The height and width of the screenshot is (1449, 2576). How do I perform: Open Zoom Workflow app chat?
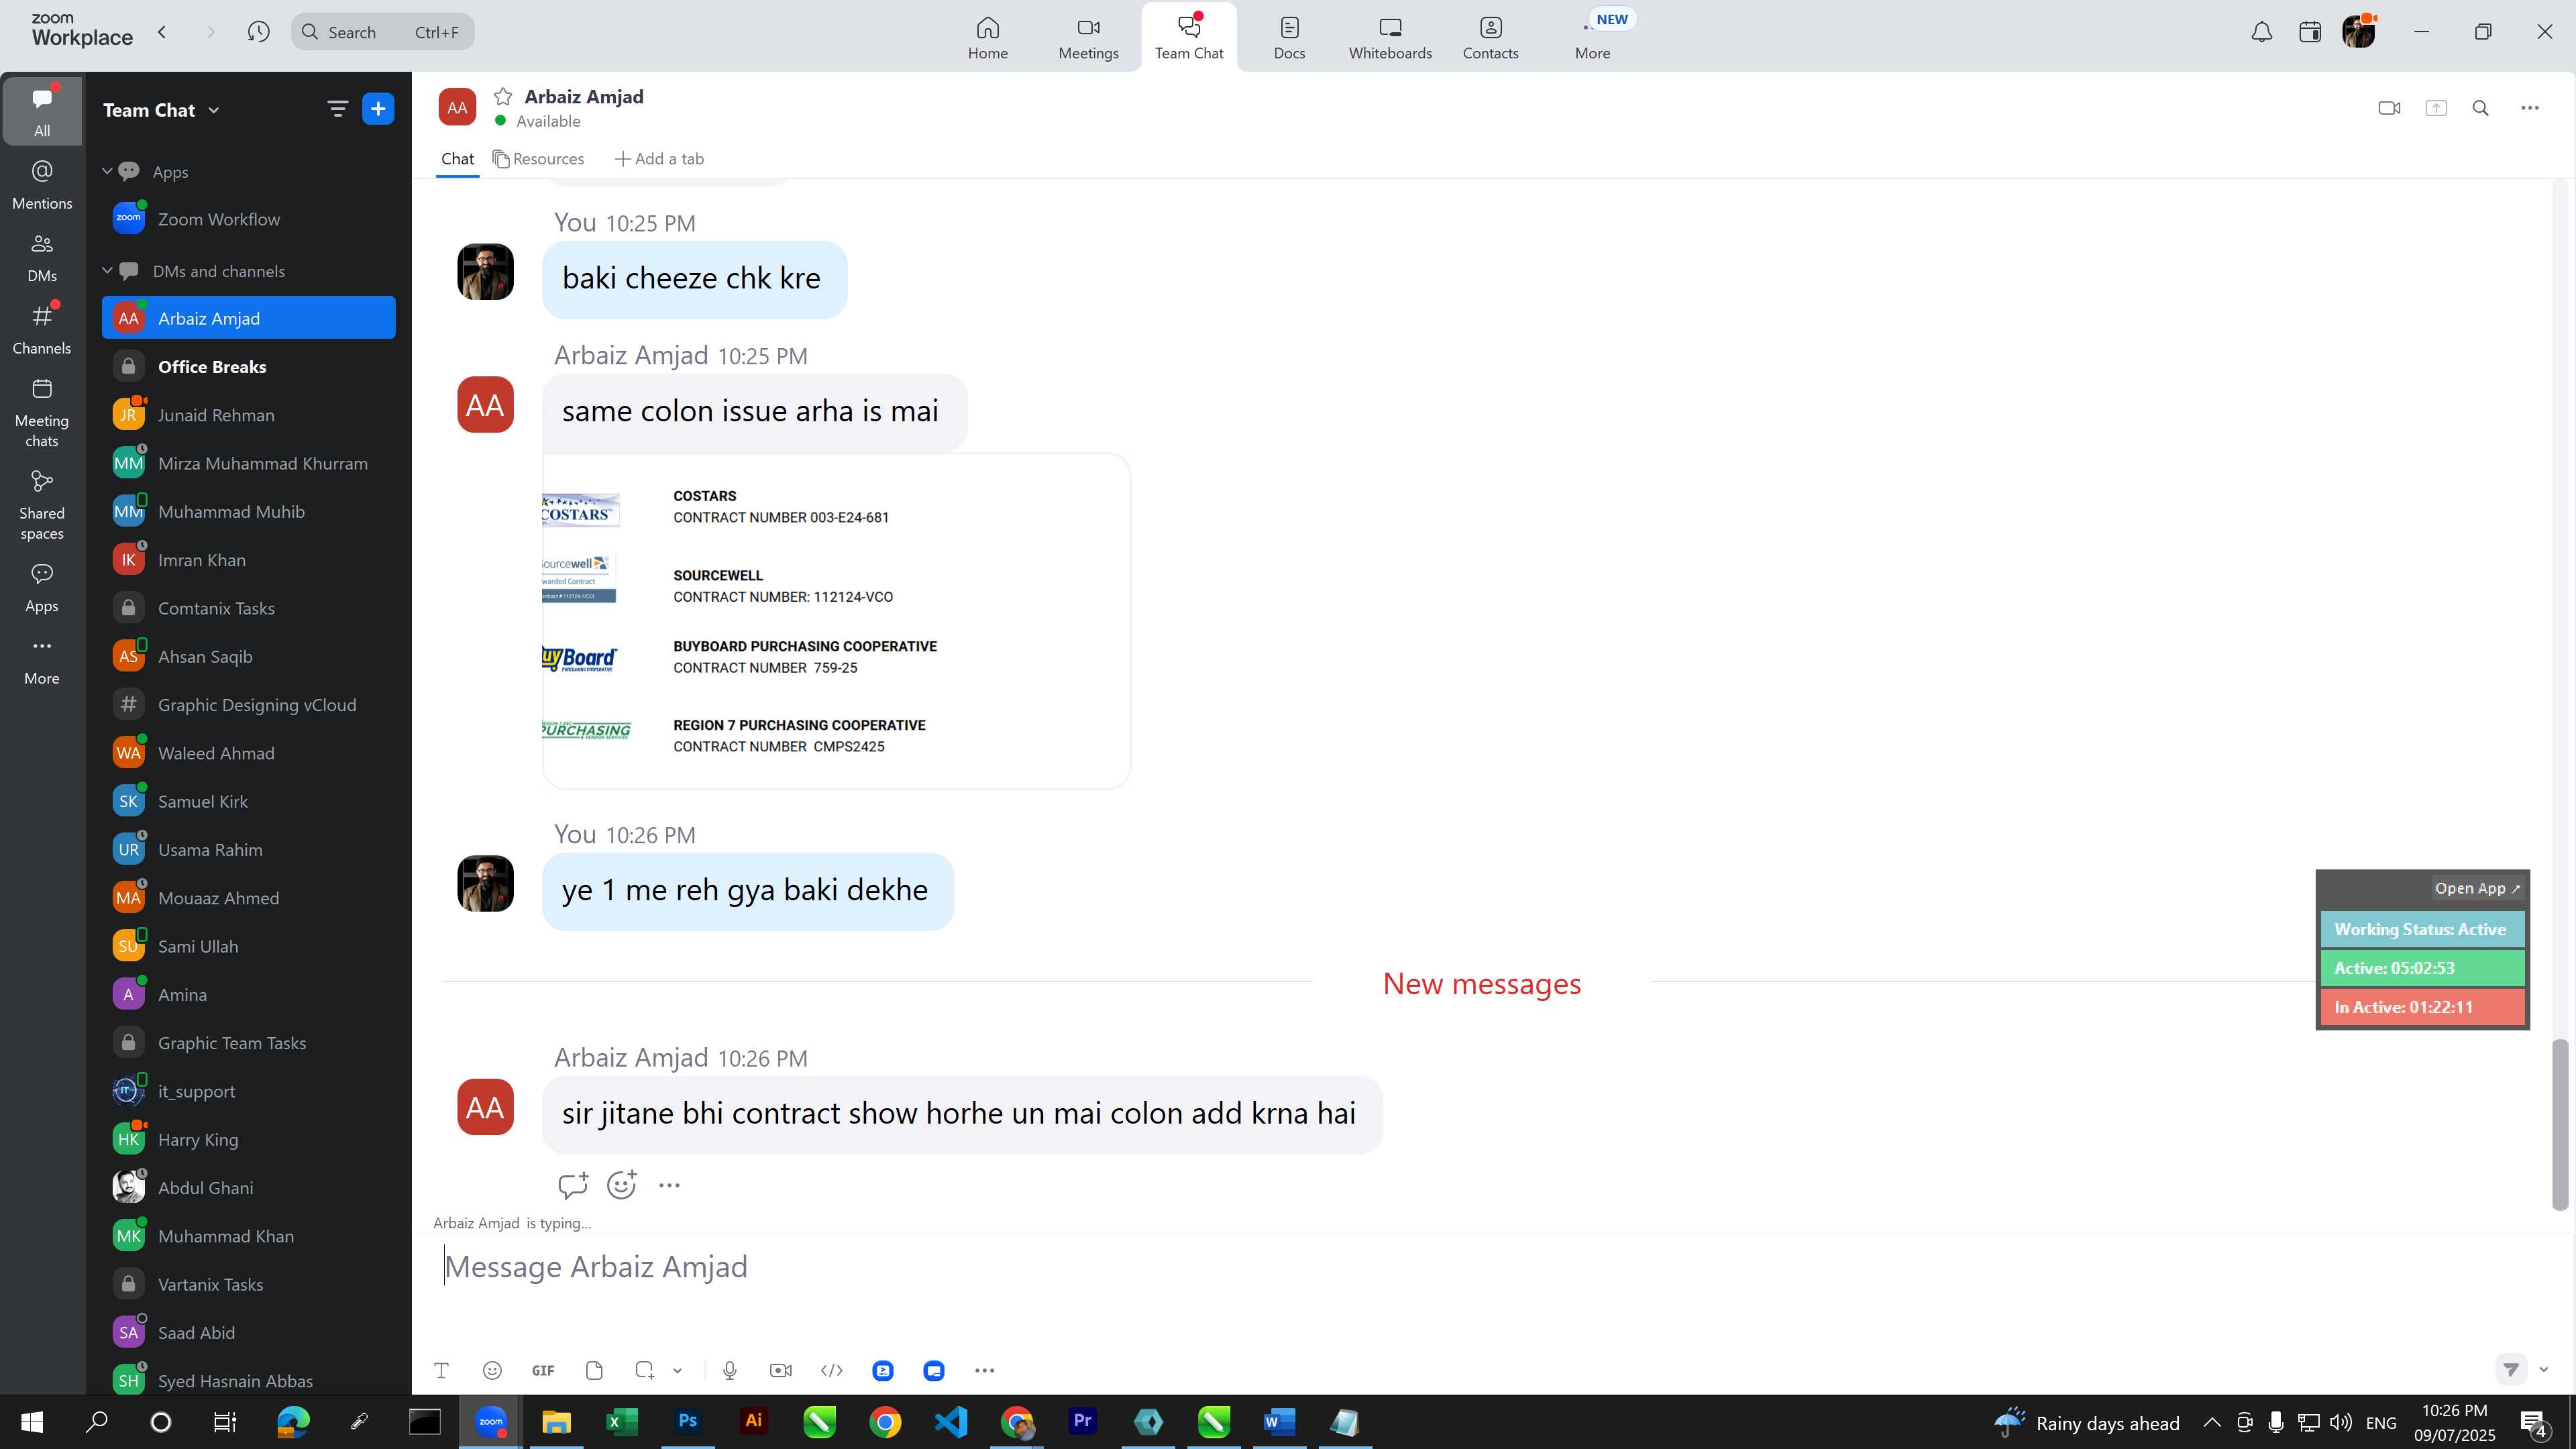[x=248, y=219]
